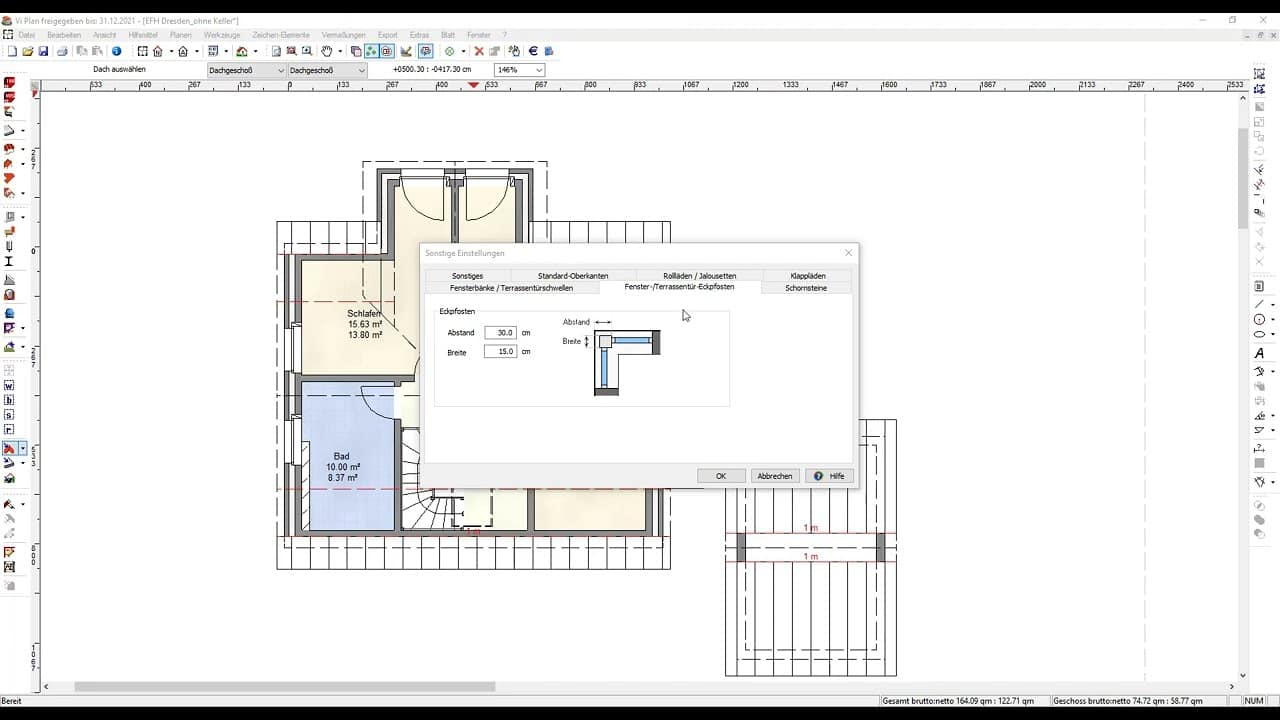Switch to the Schornsteine tab
Viewport: 1280px width, 720px height.
(x=806, y=288)
